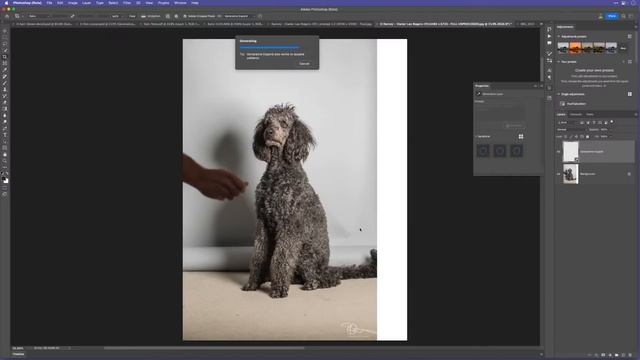Image resolution: width=640 pixels, height=360 pixels.
Task: Select the Rectangle shape tool
Action: tap(5, 148)
